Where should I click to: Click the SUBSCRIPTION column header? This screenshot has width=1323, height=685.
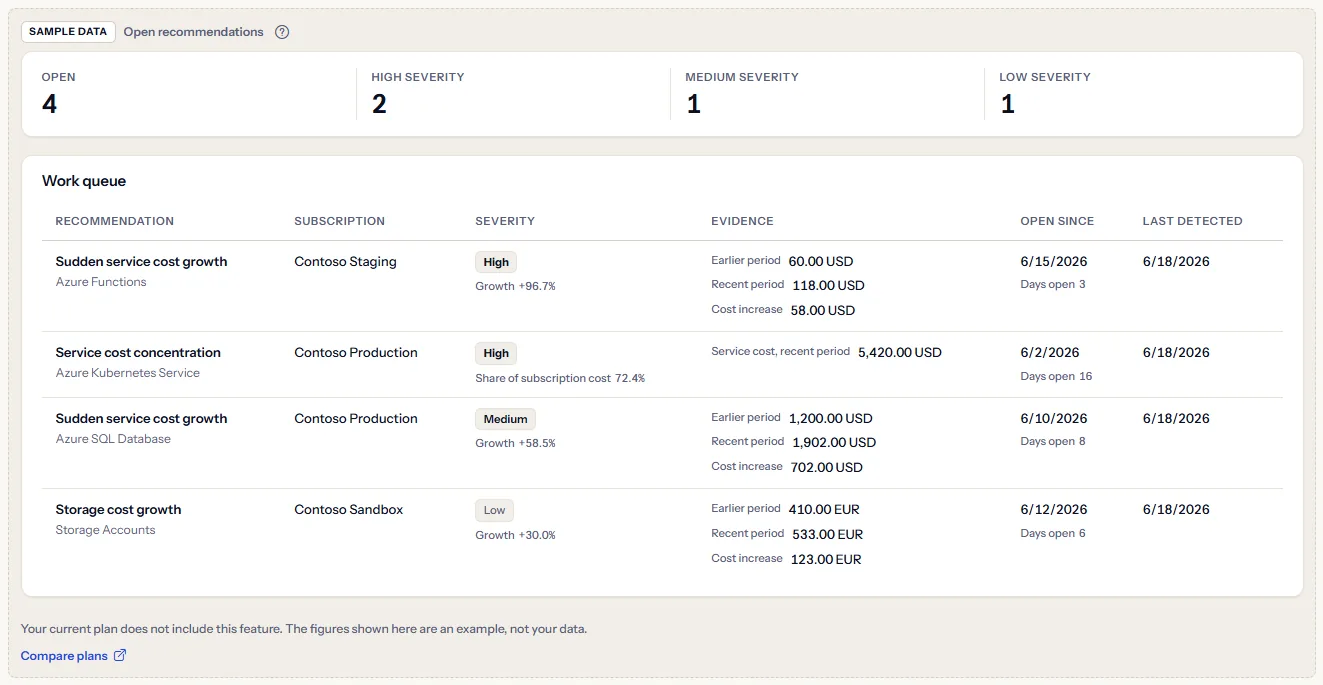[340, 221]
